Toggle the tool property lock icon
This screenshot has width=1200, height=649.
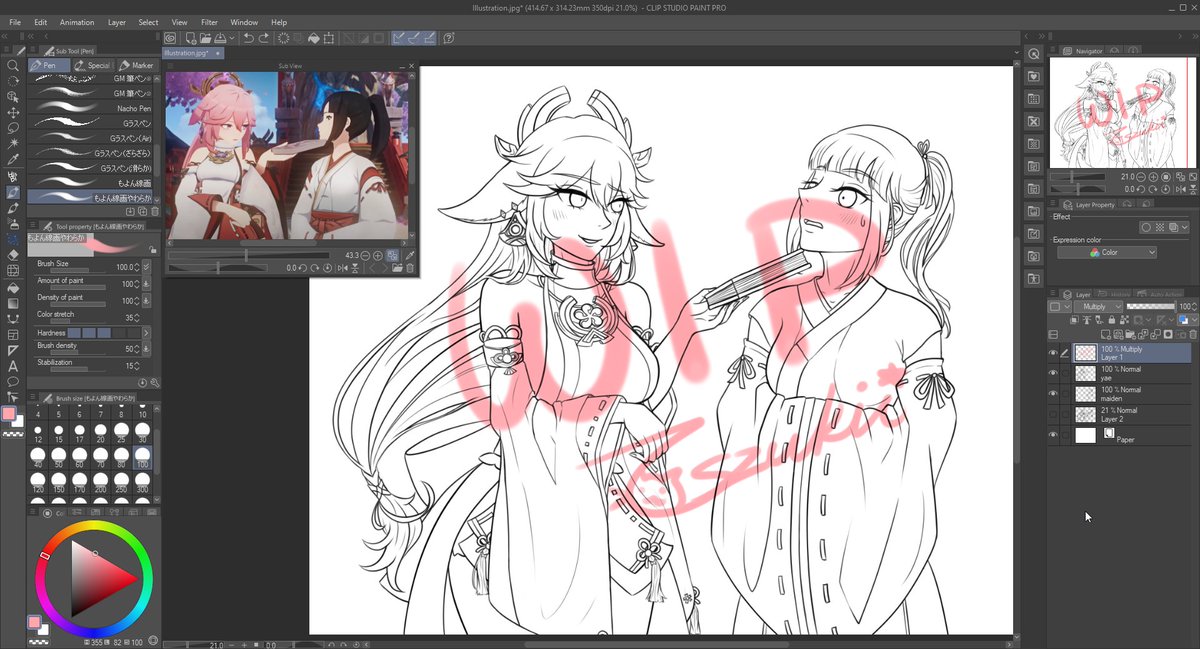(x=152, y=249)
